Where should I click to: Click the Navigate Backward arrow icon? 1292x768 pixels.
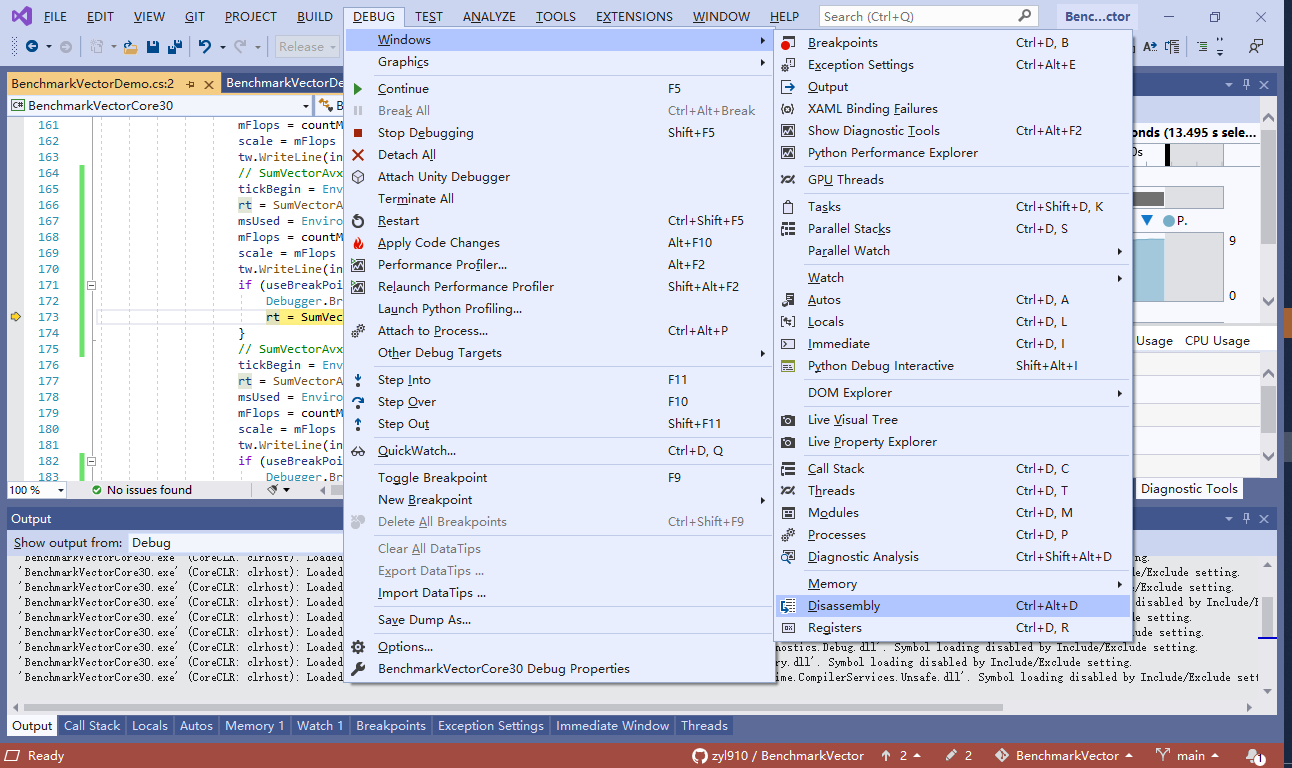tap(32, 46)
